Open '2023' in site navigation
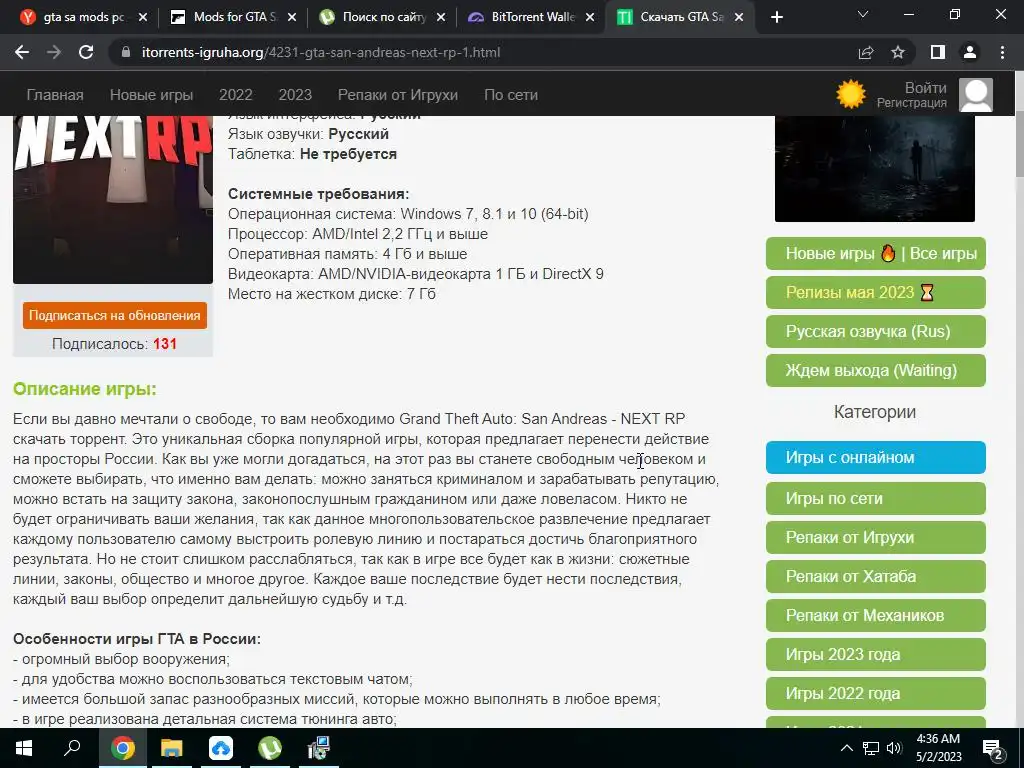This screenshot has height=768, width=1024. point(295,95)
